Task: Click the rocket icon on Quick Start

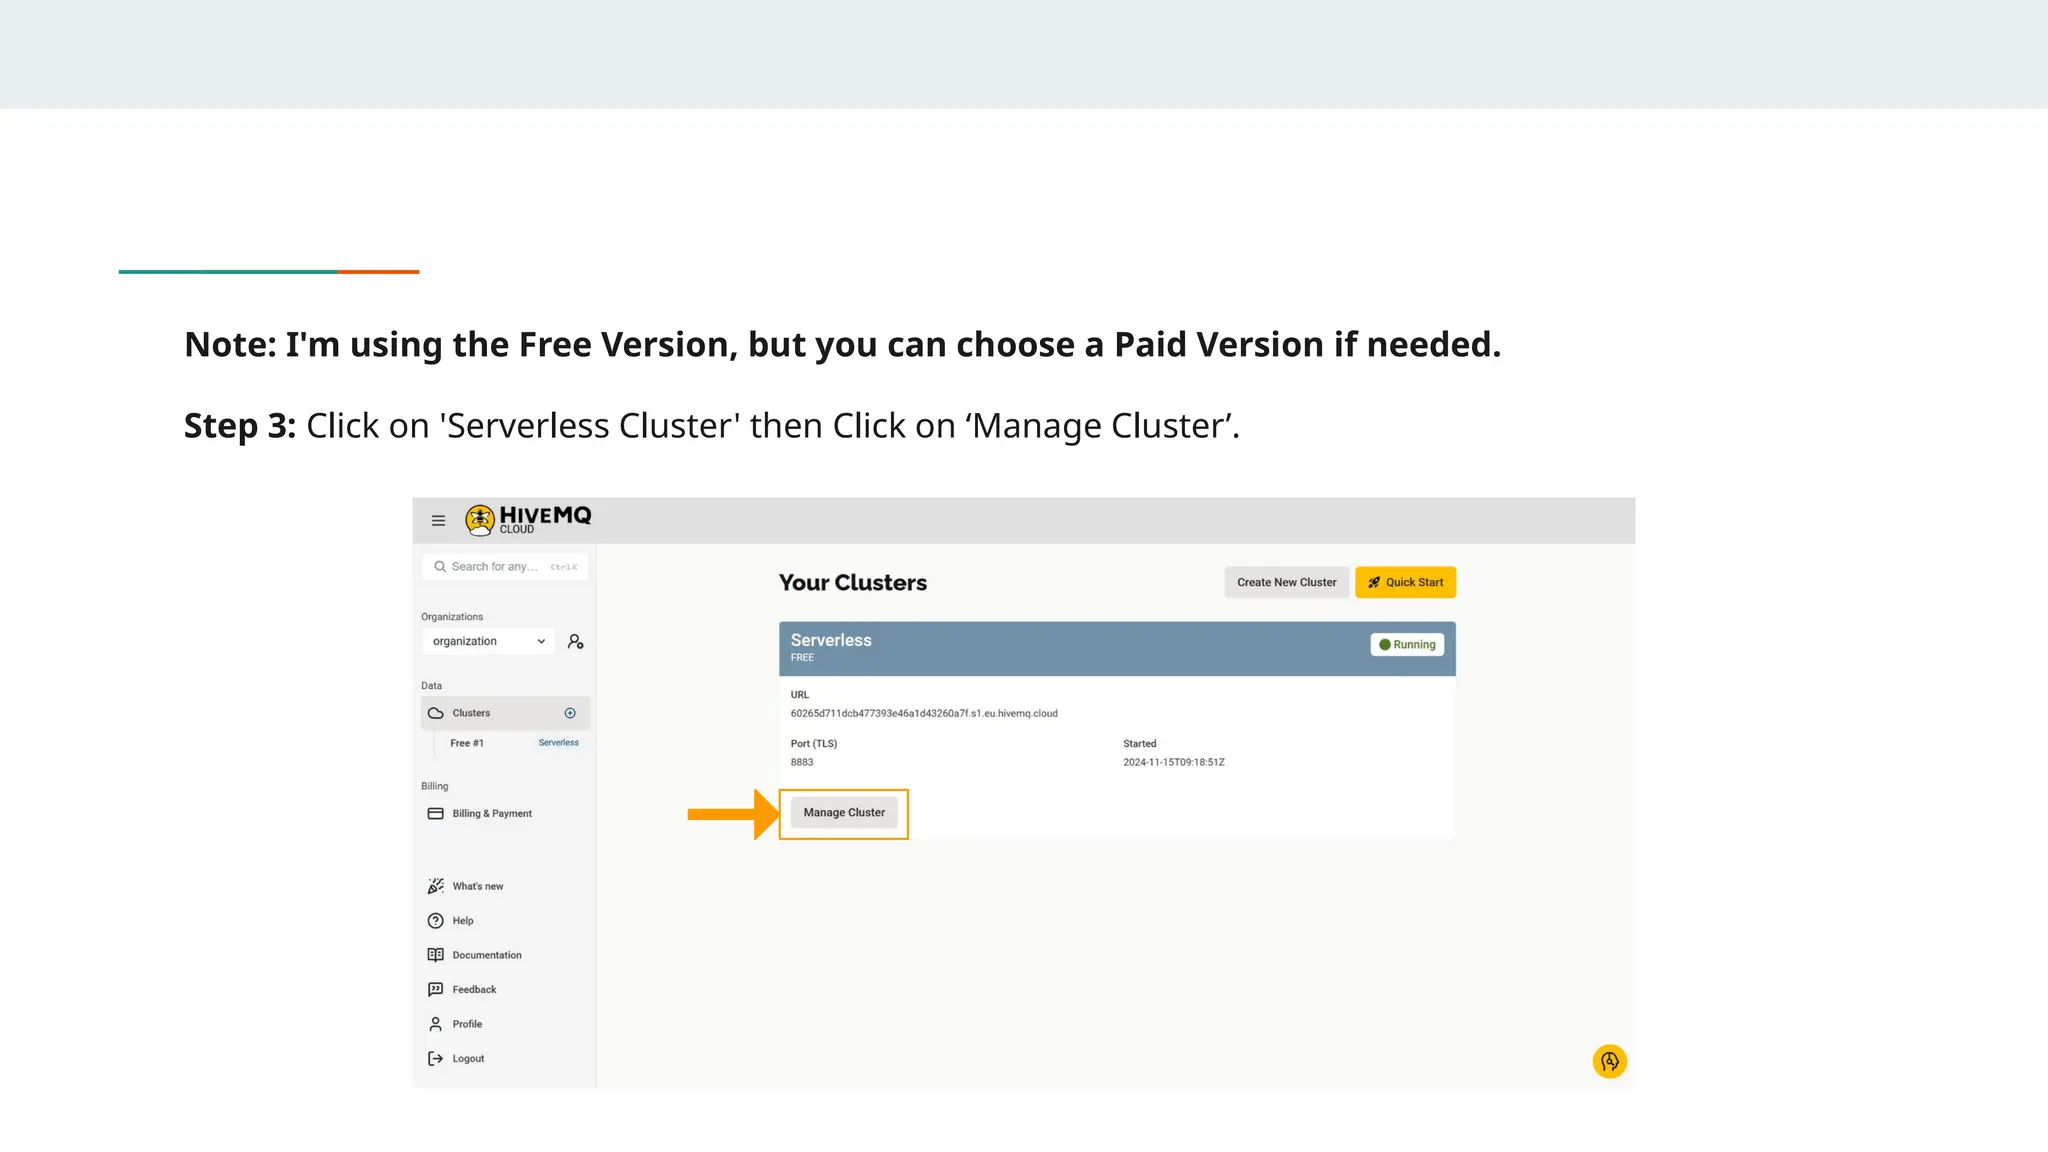Action: (x=1374, y=582)
